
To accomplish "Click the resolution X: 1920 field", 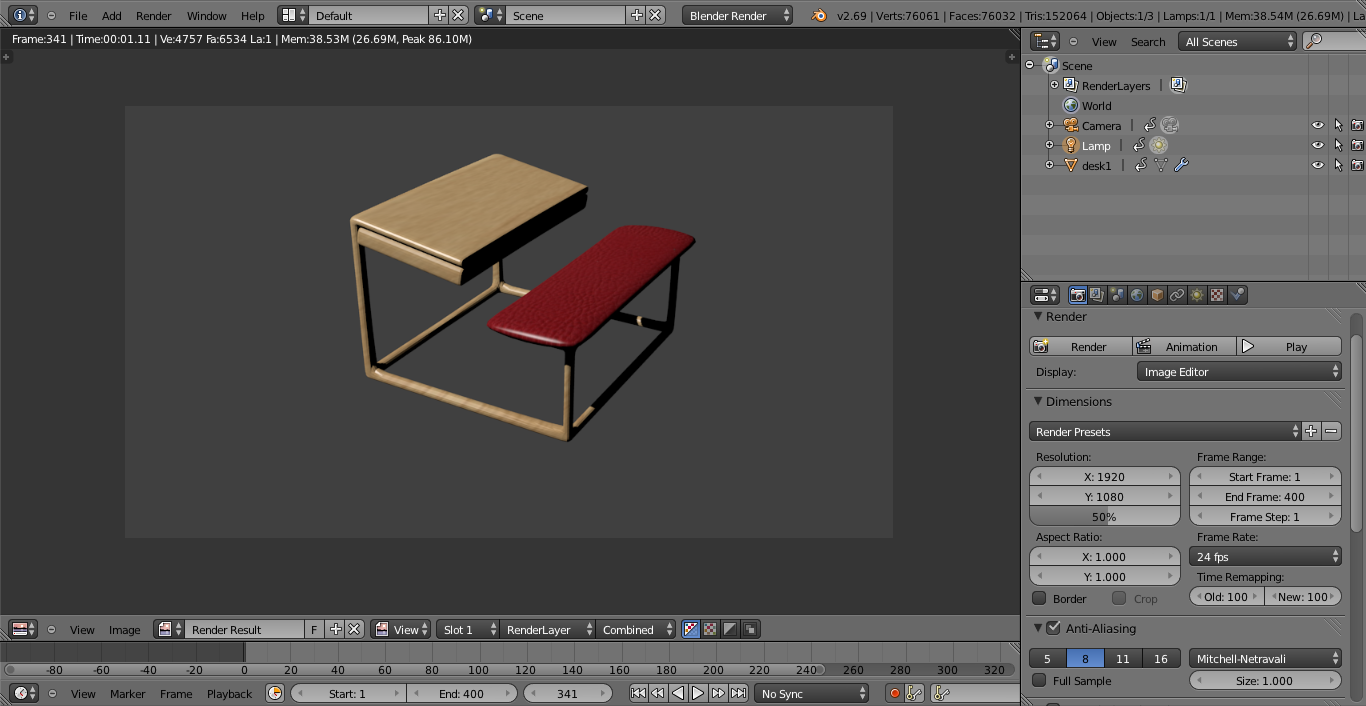I will [1105, 476].
